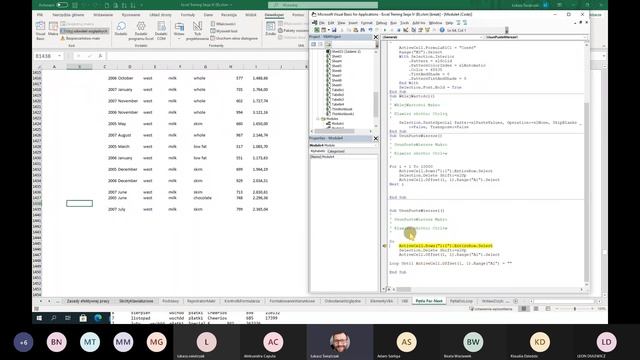
Task: Click the select-all corner of the worksheet
Action: click(x=39, y=67)
